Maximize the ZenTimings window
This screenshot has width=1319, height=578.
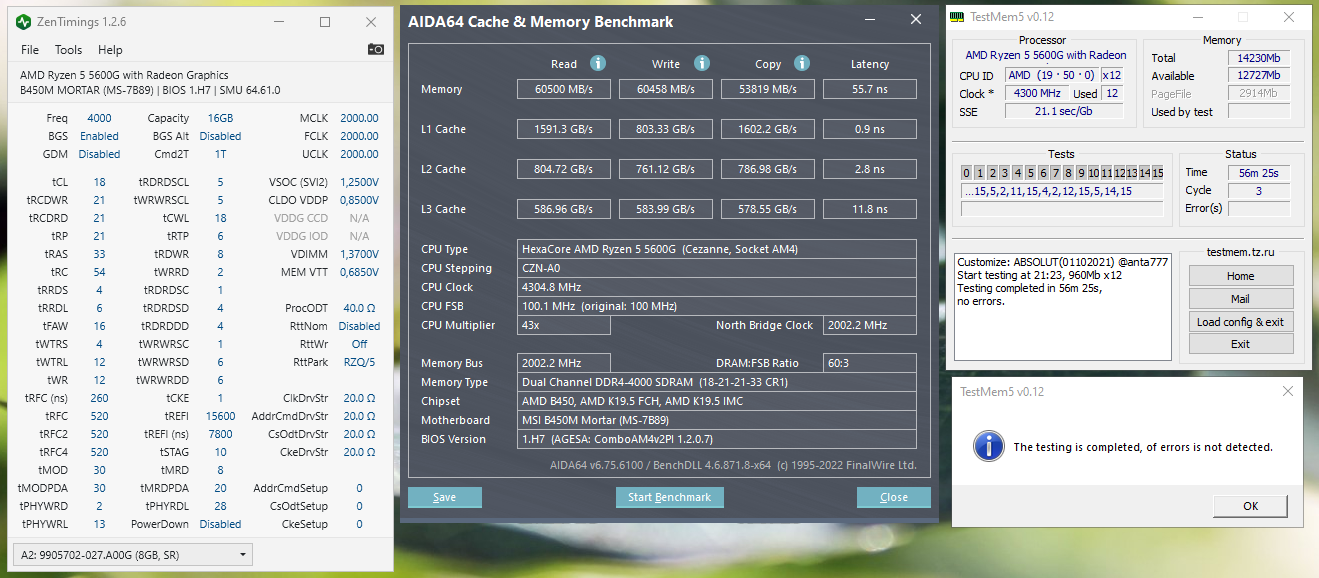(x=324, y=21)
